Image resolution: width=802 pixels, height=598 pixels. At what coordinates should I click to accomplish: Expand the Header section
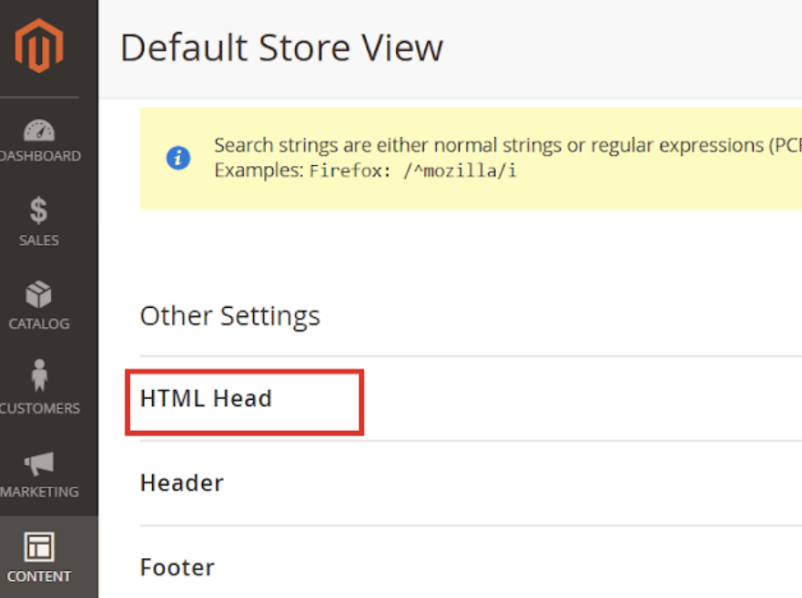pos(182,483)
